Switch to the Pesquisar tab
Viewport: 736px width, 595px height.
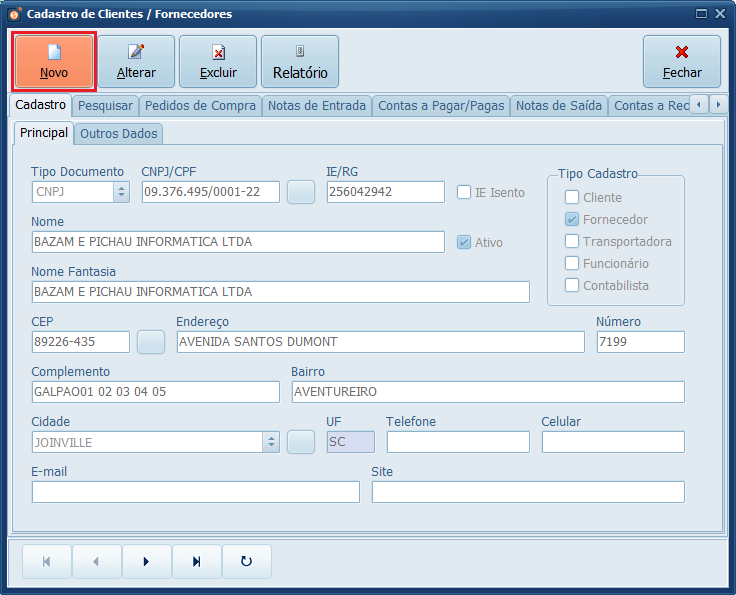pos(105,106)
